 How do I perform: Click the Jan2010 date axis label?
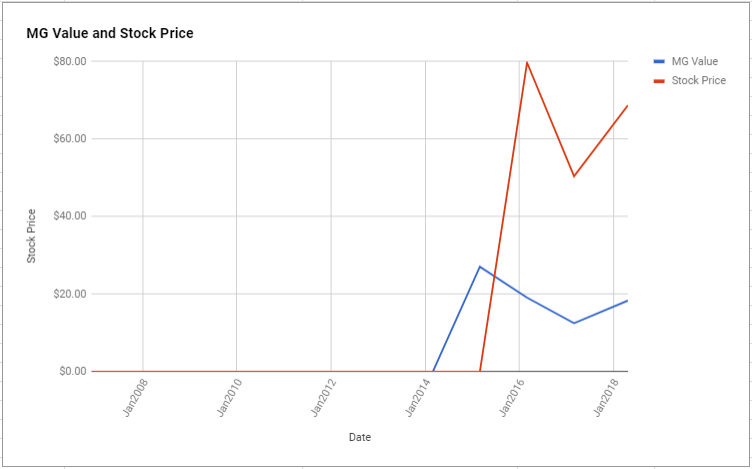(x=229, y=398)
